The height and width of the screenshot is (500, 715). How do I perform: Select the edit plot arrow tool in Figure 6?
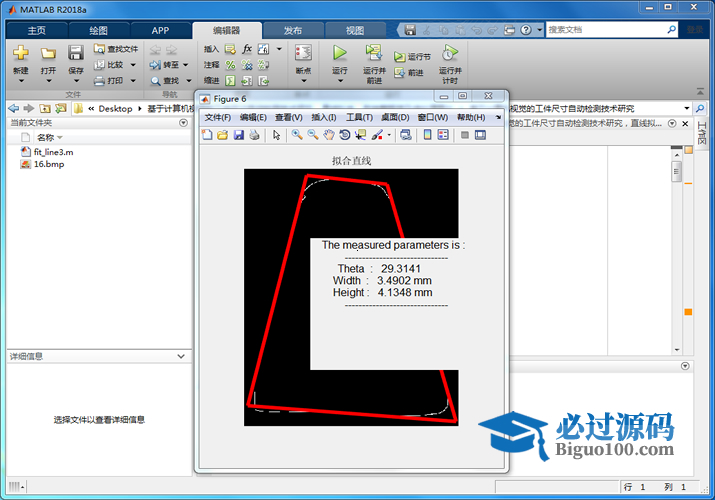(276, 134)
